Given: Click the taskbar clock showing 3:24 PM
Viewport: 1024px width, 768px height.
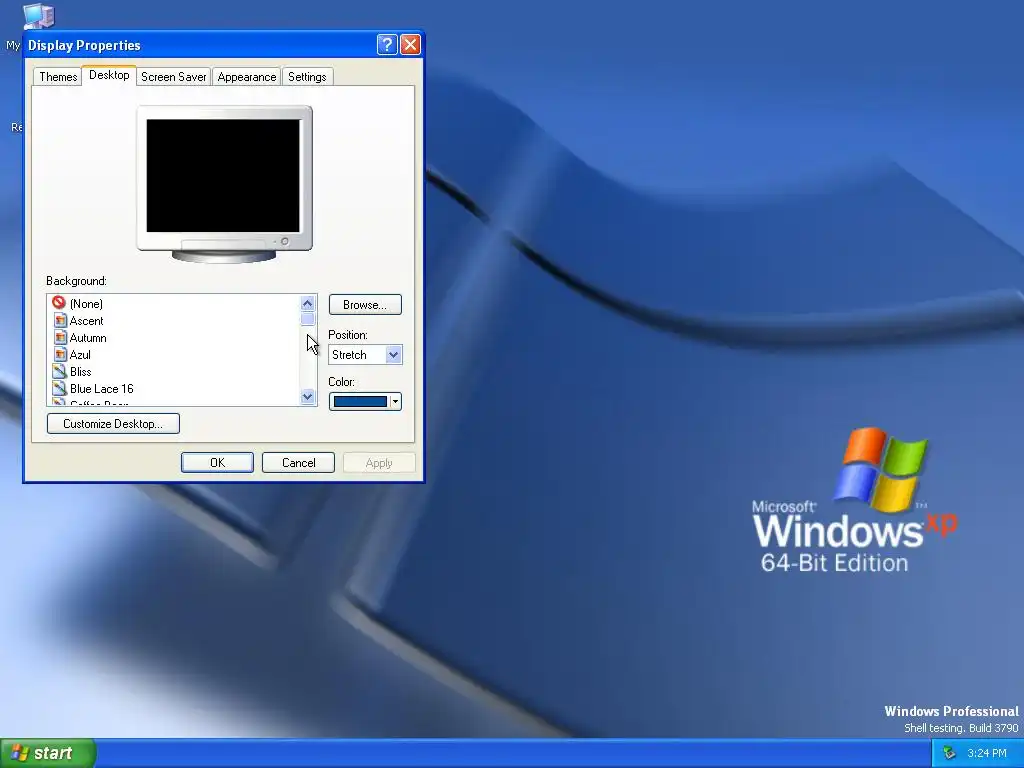Looking at the screenshot, I should coord(987,753).
